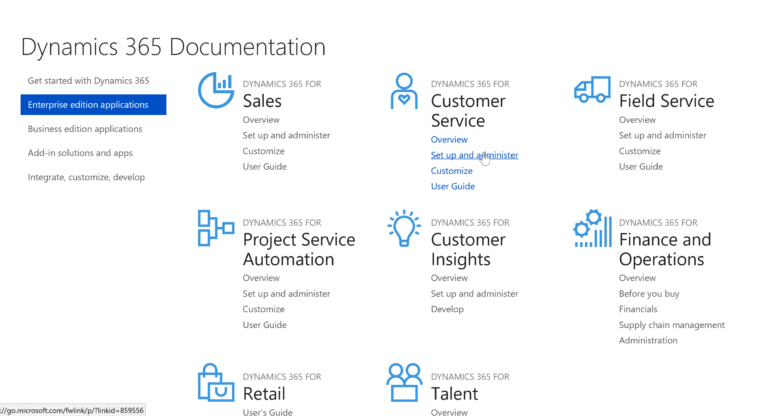Viewport: 768px width, 416px height.
Task: Open Customer Insights Overview link
Action: tap(449, 278)
